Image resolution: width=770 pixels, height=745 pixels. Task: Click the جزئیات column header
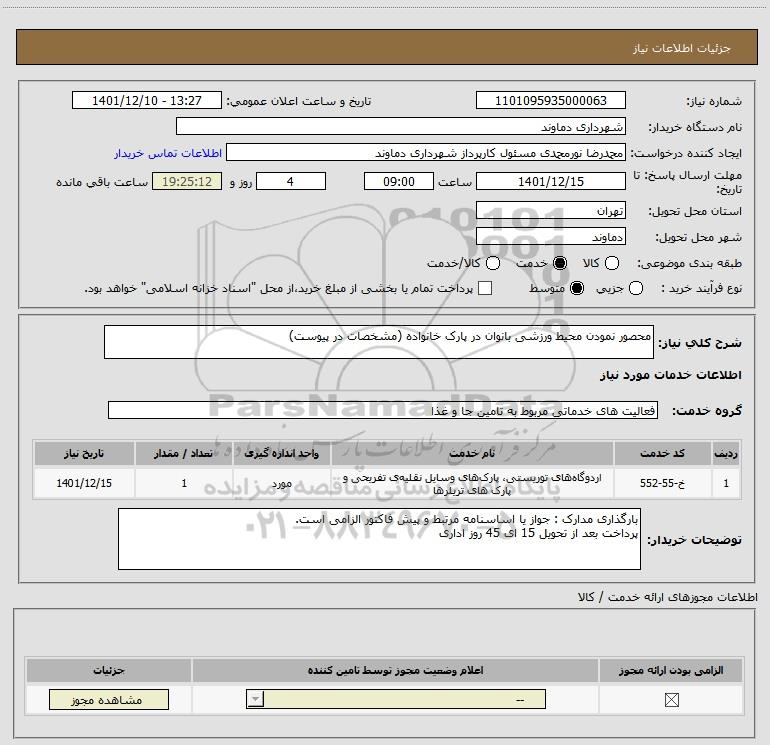[x=109, y=670]
